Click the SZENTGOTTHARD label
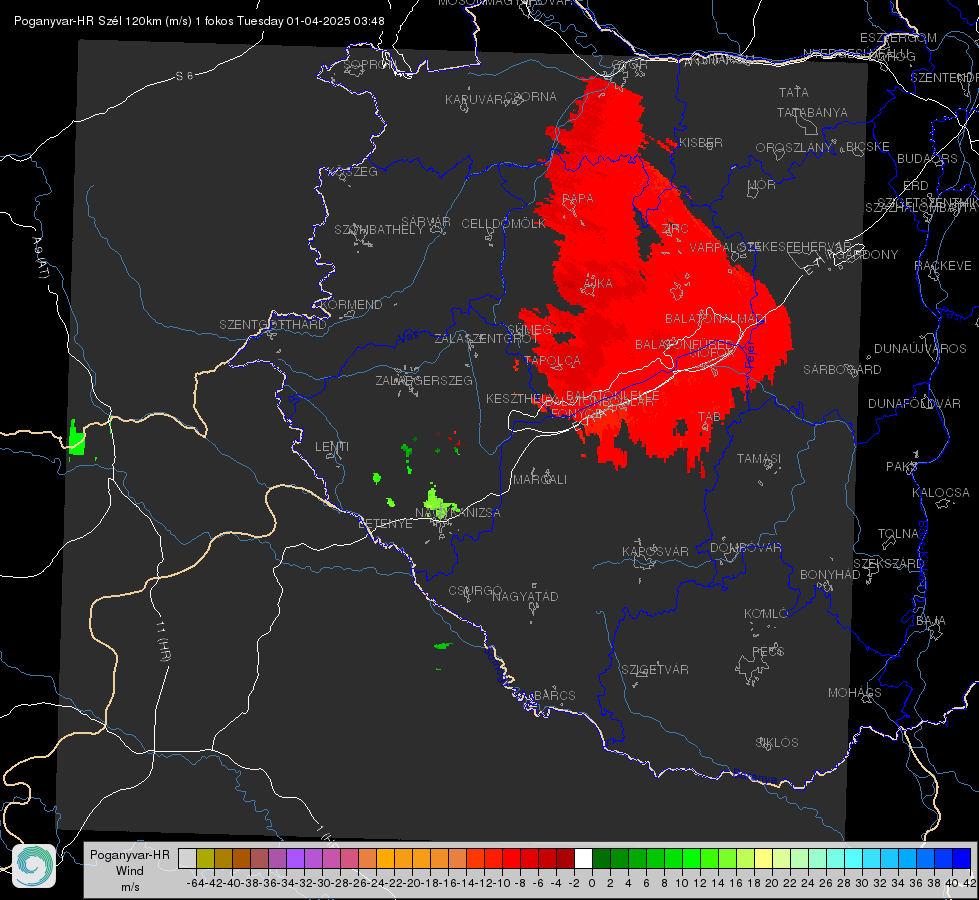The width and height of the screenshot is (979, 900). [x=273, y=324]
